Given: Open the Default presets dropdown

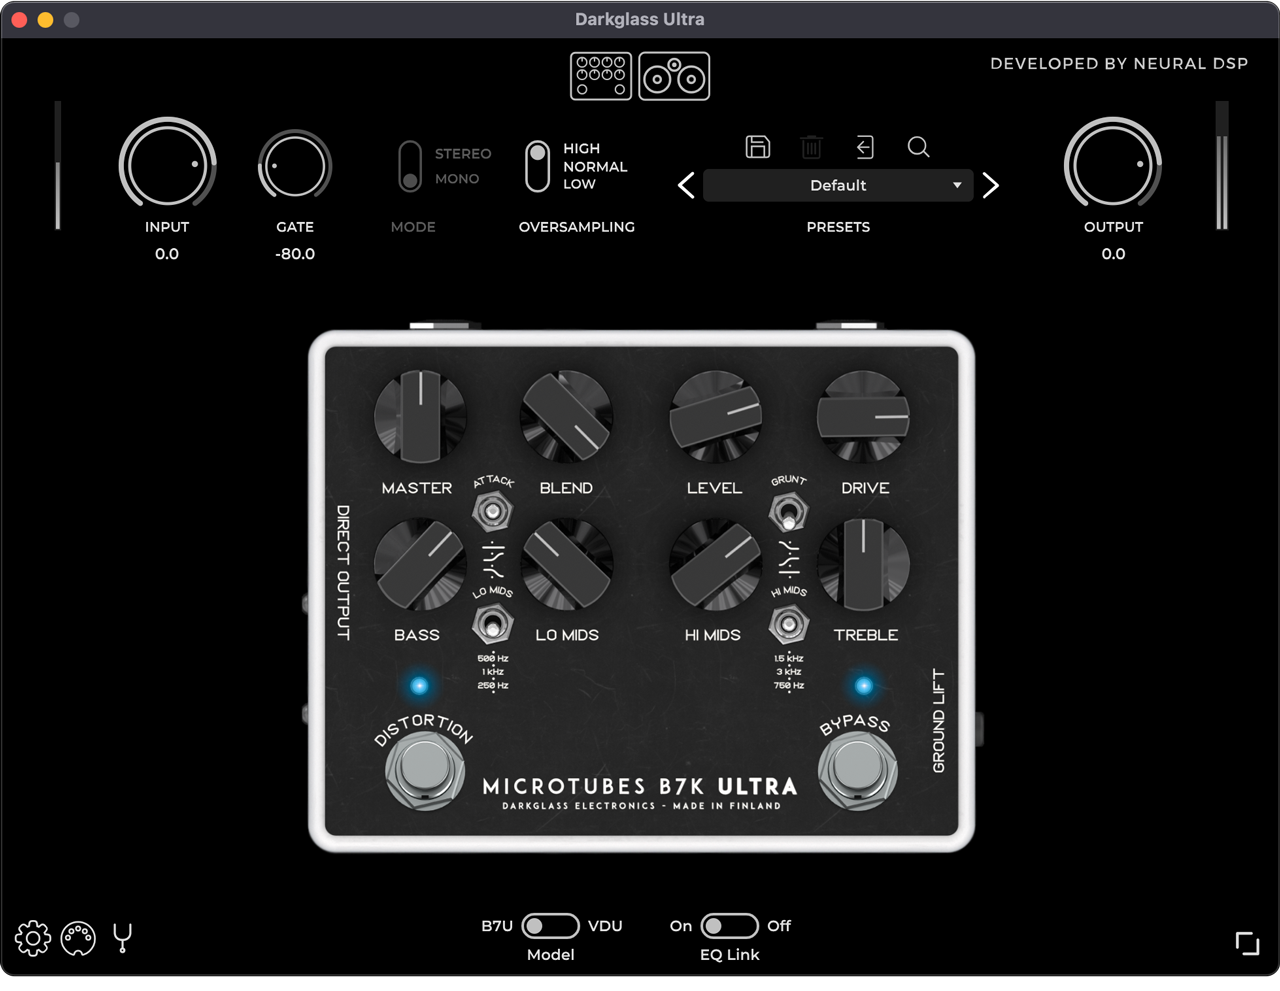Looking at the screenshot, I should 838,185.
